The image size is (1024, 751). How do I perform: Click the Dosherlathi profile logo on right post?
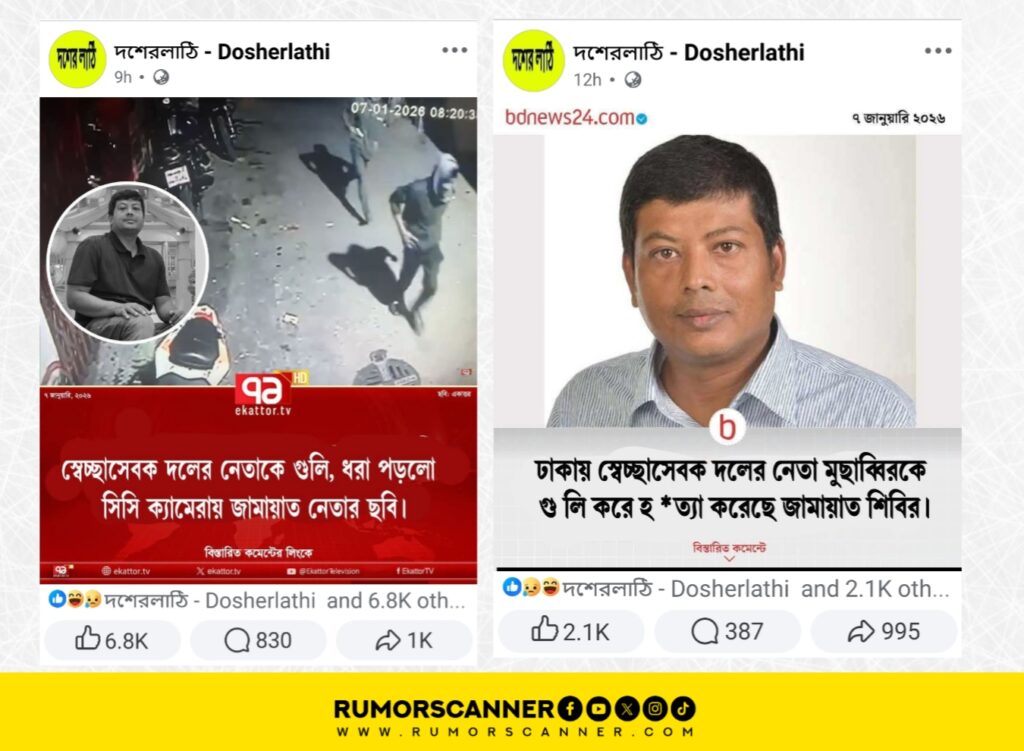click(x=534, y=59)
